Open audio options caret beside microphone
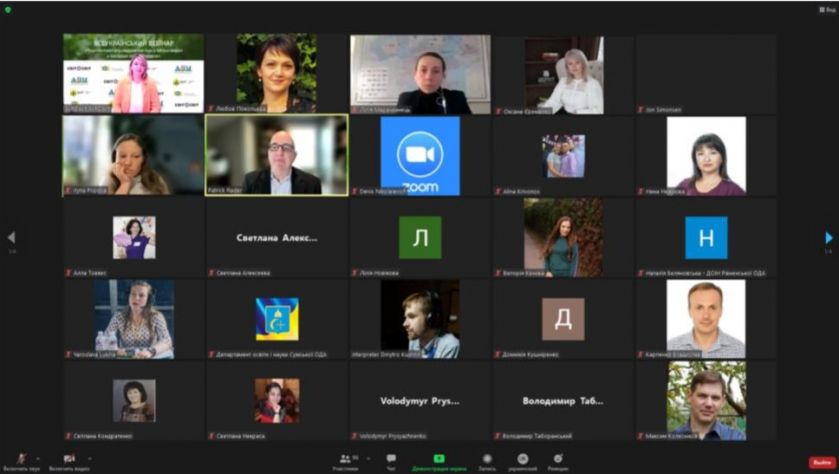Viewport: 839px width, 474px height. click(x=37, y=458)
